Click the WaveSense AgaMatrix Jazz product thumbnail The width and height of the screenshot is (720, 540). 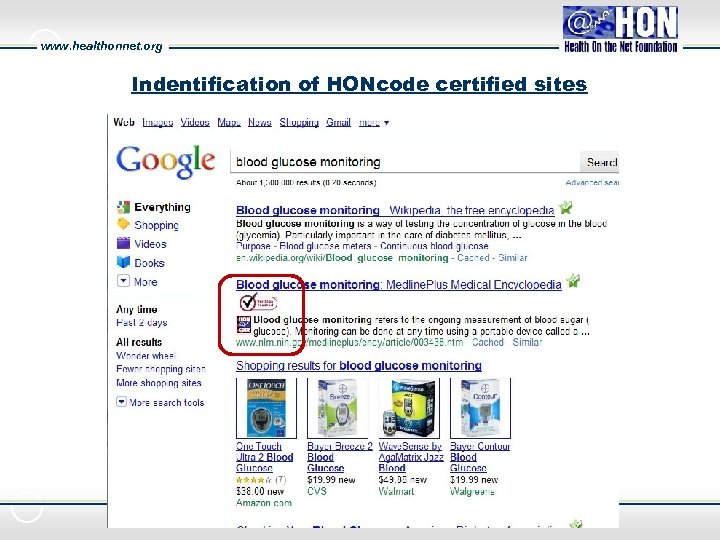[409, 408]
